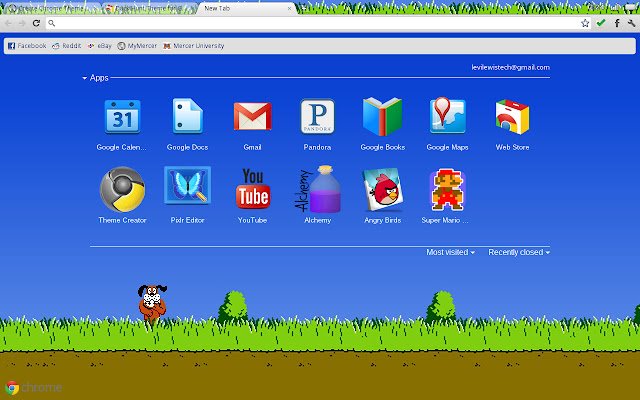The height and width of the screenshot is (400, 640).
Task: Close the New Tab tab
Action: pyautogui.click(x=289, y=8)
